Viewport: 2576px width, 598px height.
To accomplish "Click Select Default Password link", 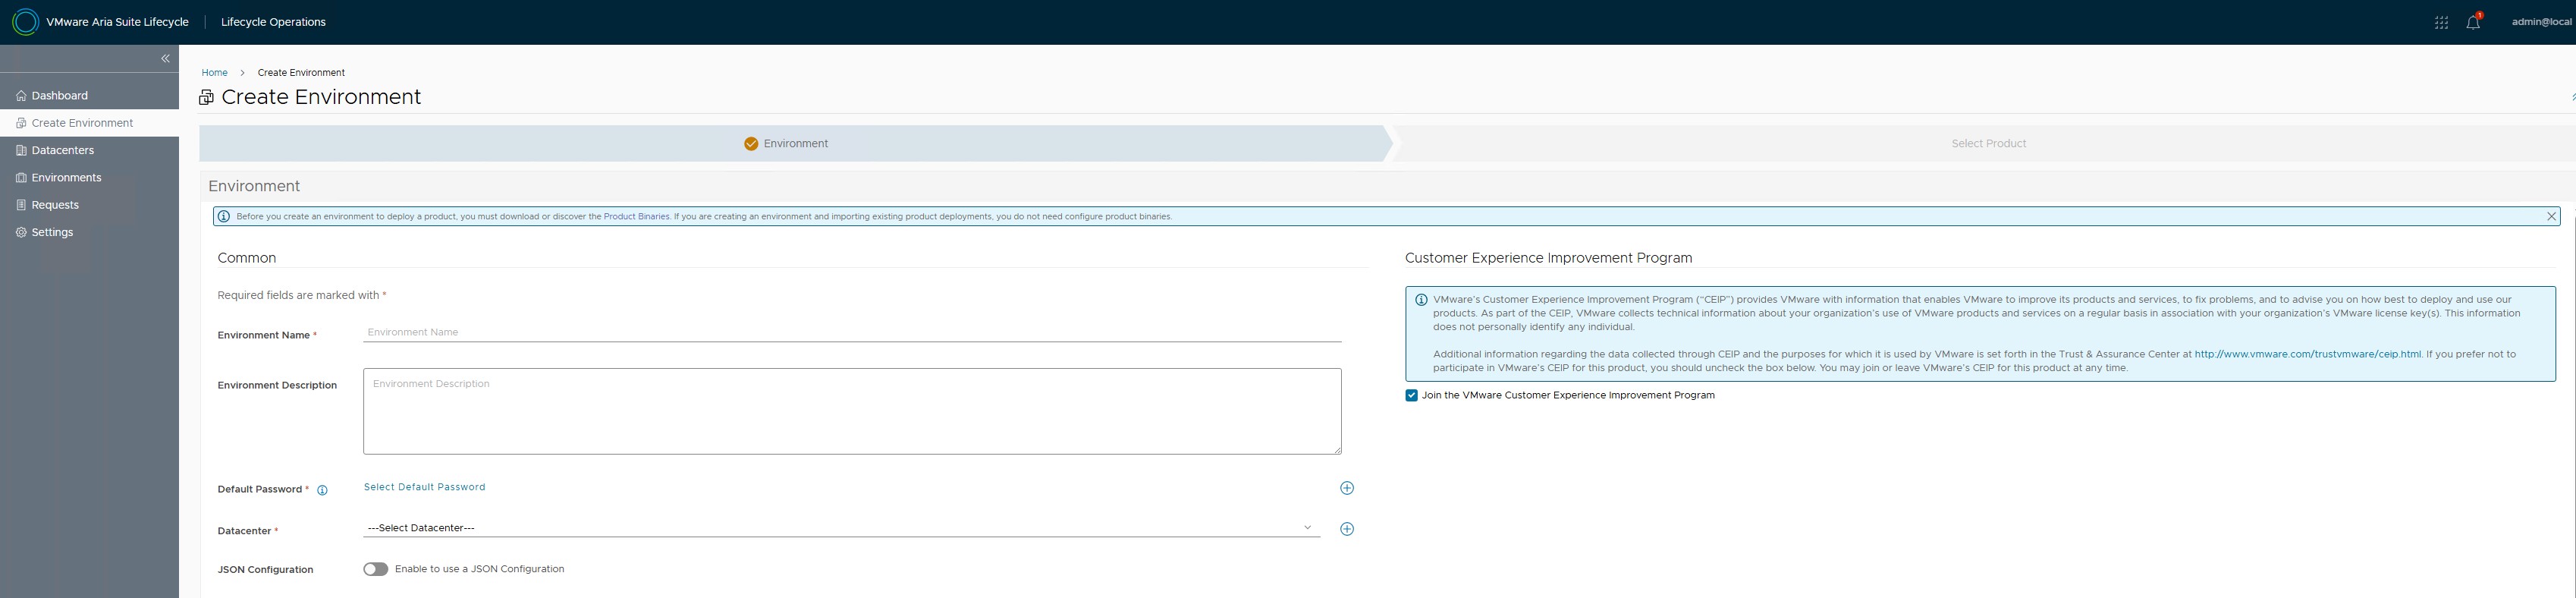I will tap(424, 487).
